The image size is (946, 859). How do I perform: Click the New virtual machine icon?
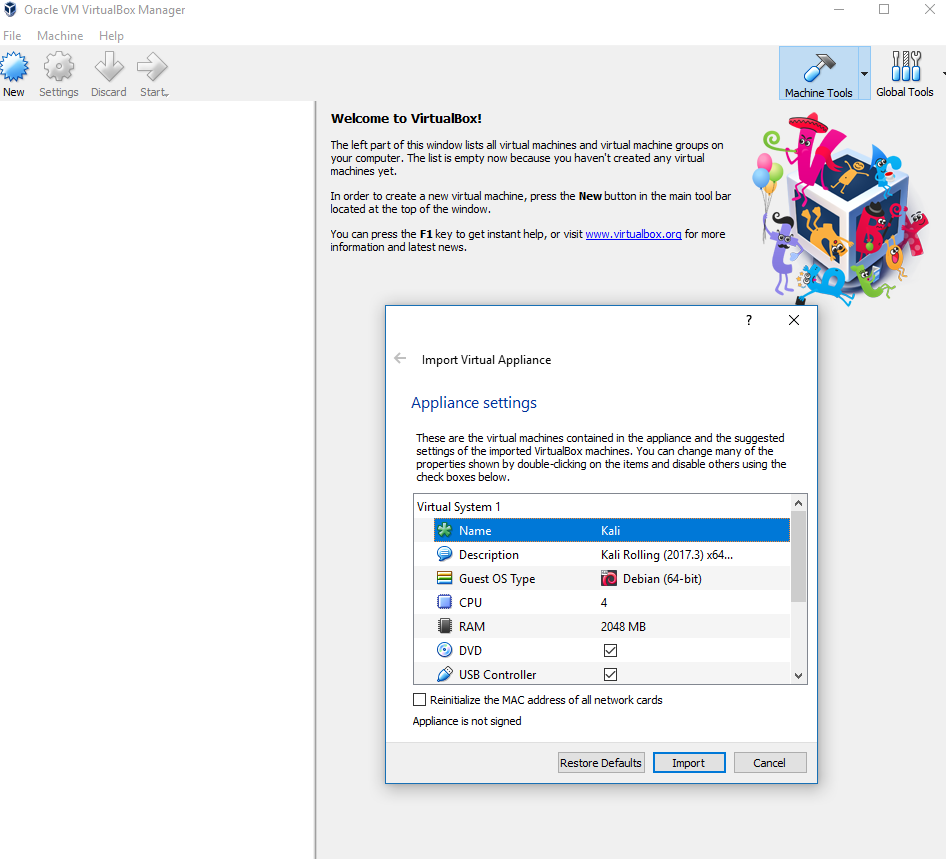coord(14,66)
